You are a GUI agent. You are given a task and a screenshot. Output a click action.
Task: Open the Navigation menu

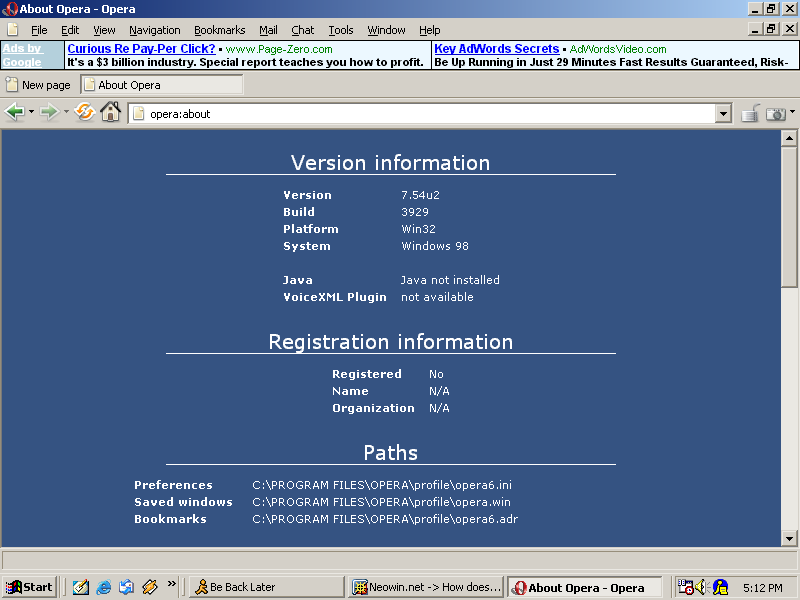155,29
